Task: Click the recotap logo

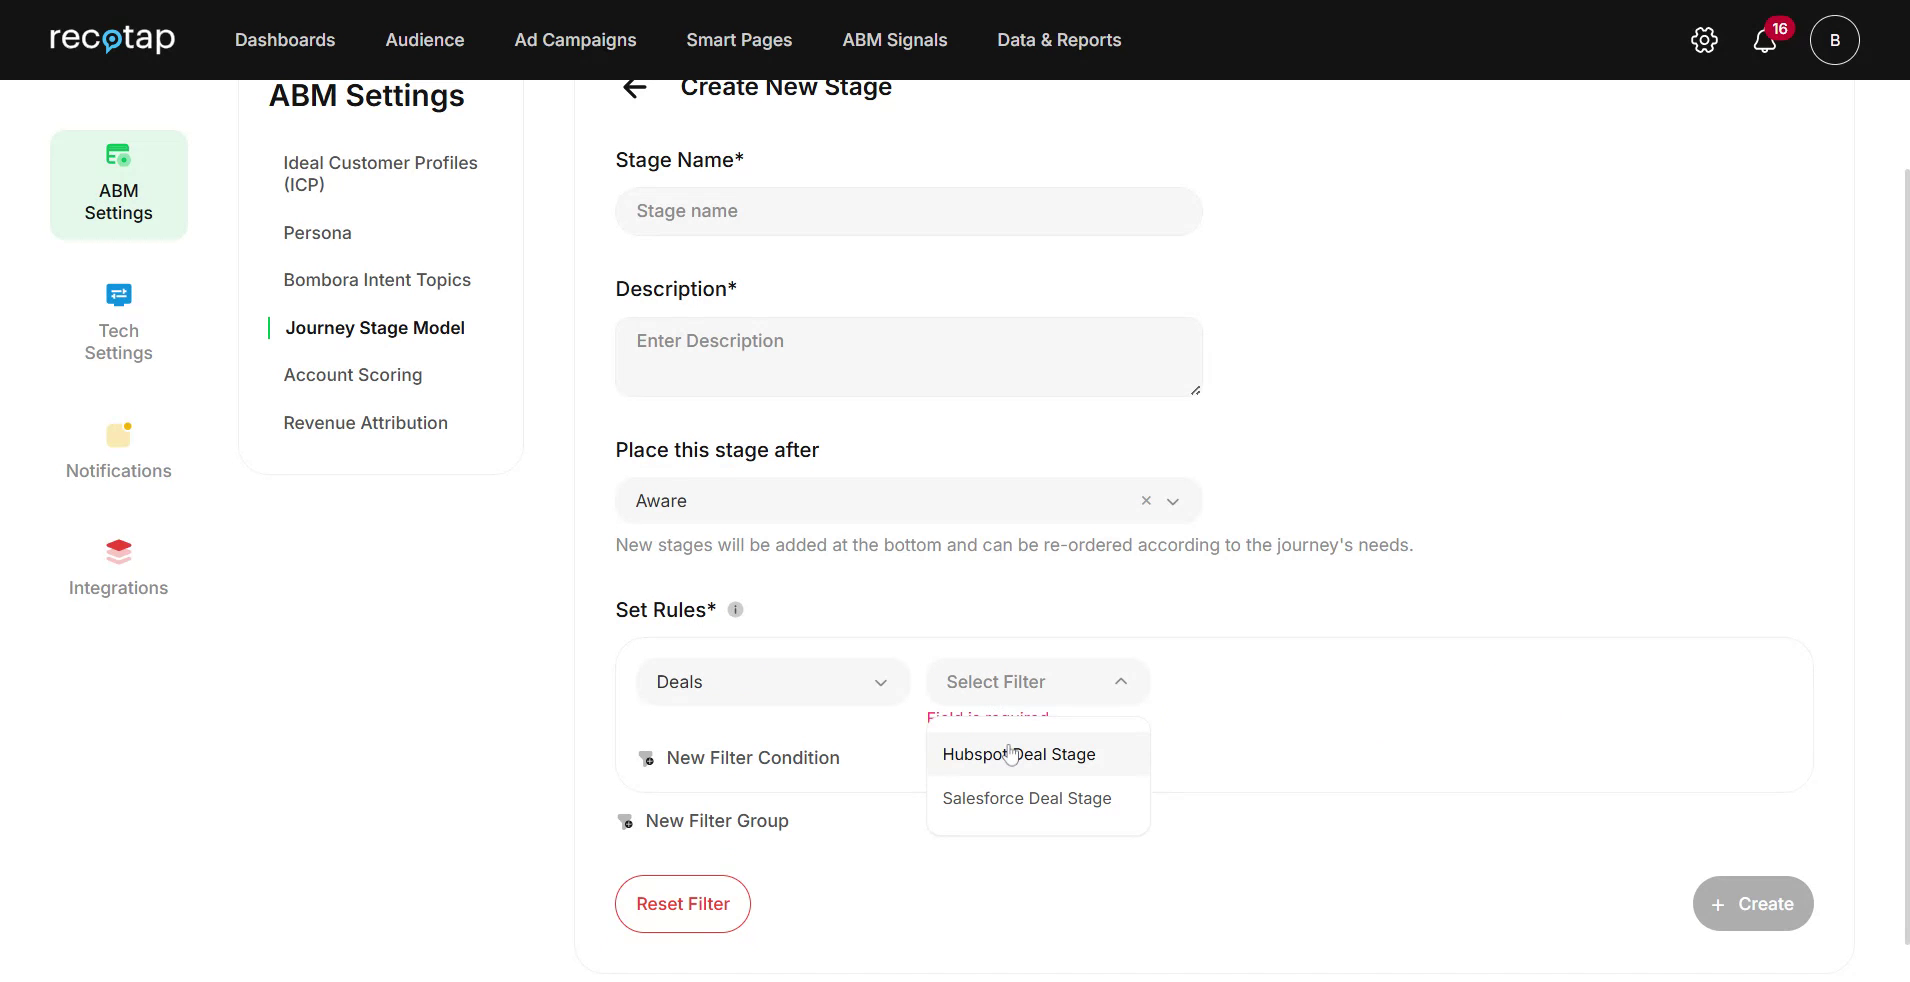Action: pos(112,40)
